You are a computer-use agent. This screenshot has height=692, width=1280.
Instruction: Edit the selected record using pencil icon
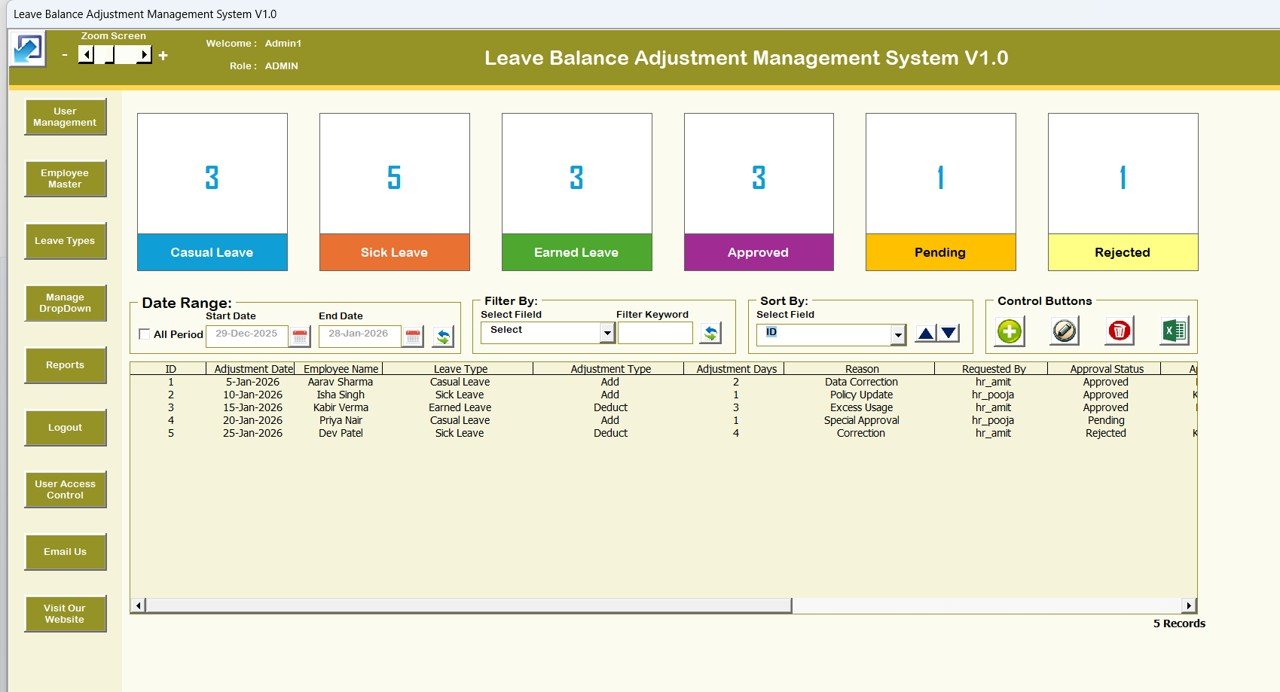click(1063, 329)
